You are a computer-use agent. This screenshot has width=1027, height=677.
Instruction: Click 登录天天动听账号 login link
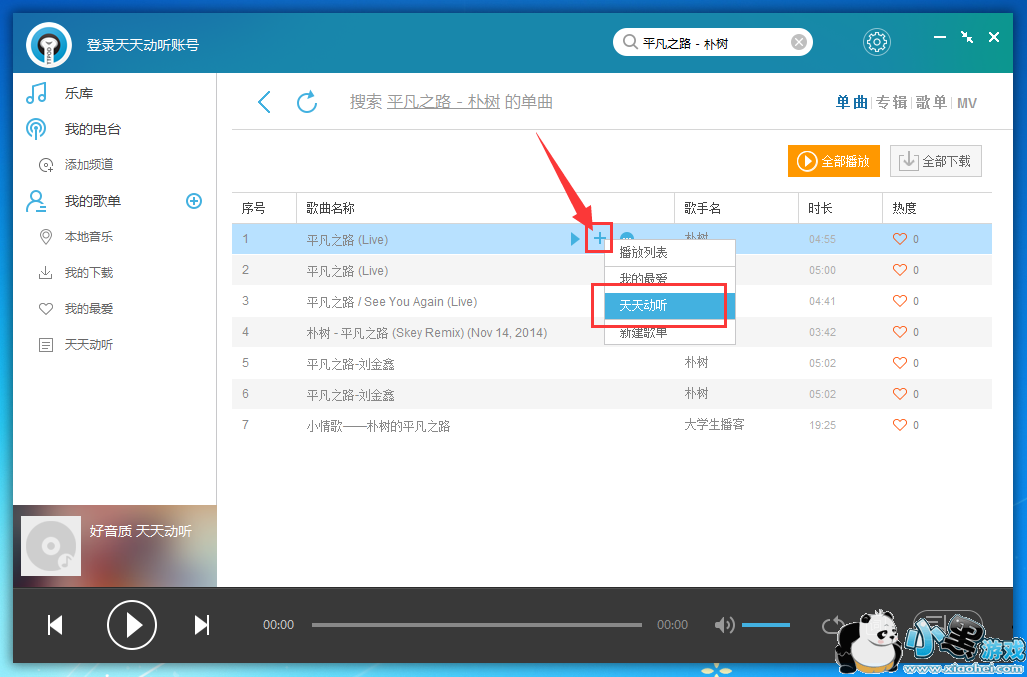tap(143, 45)
